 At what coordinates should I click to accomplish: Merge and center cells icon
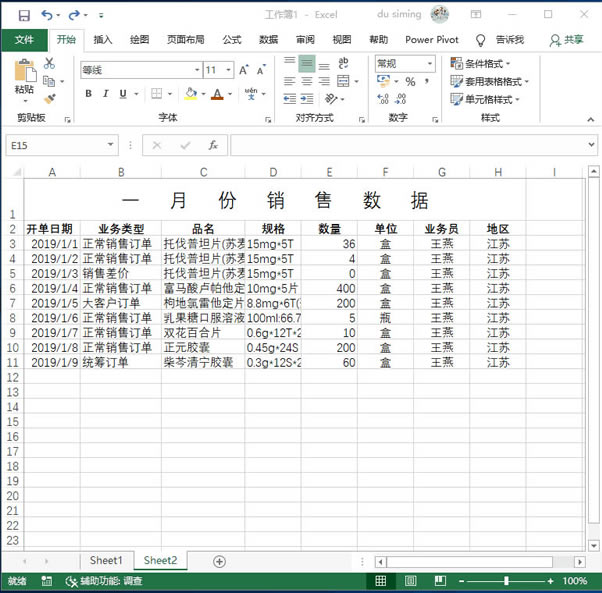click(x=343, y=81)
